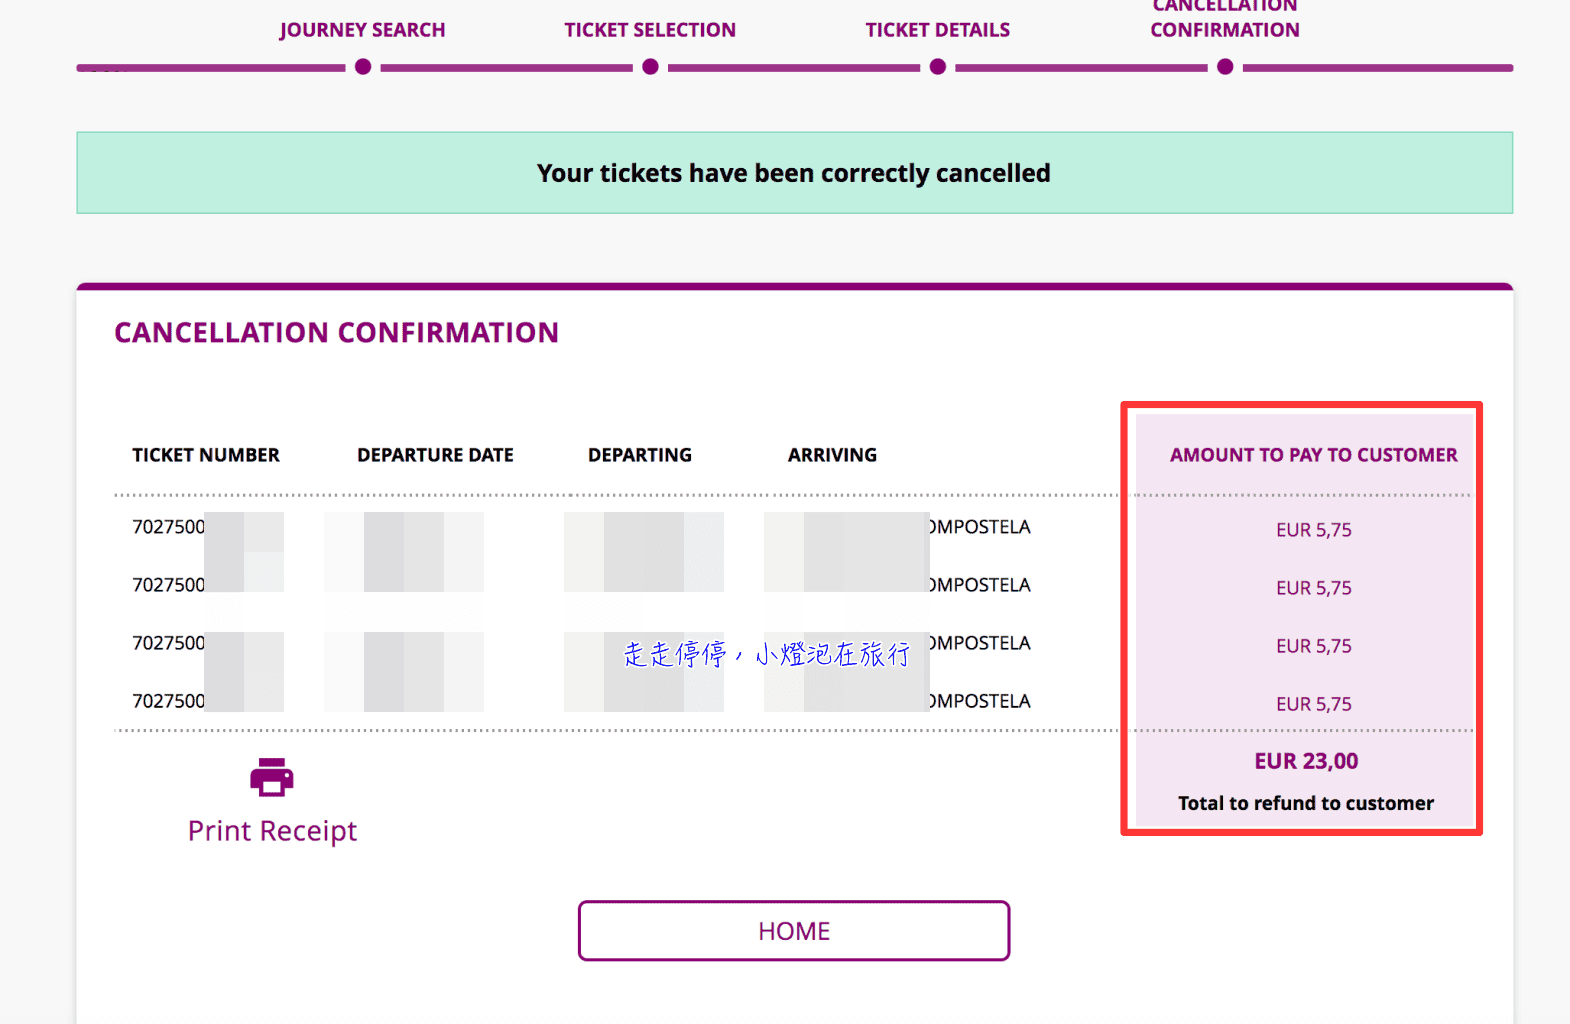Image resolution: width=1570 pixels, height=1024 pixels.
Task: Open the Print Receipt link
Action: point(272,831)
